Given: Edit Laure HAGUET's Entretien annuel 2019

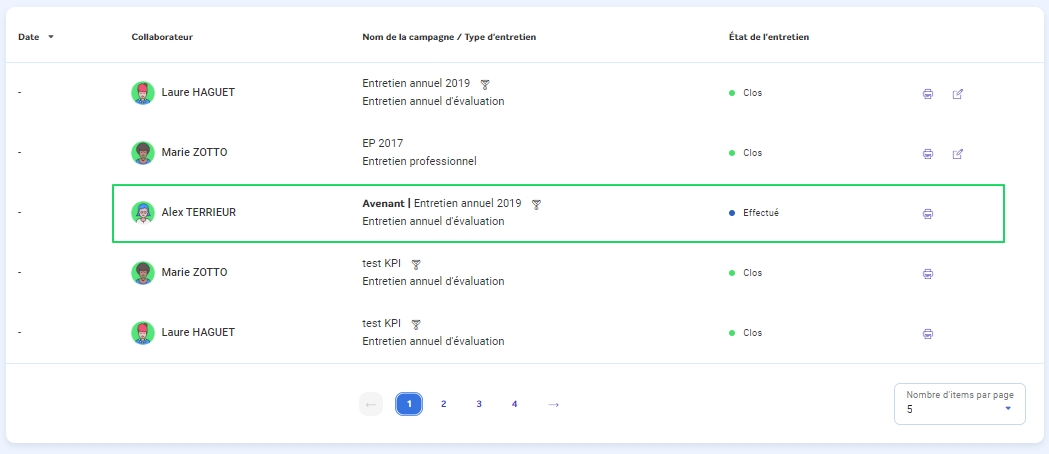Looking at the screenshot, I should click(x=957, y=94).
